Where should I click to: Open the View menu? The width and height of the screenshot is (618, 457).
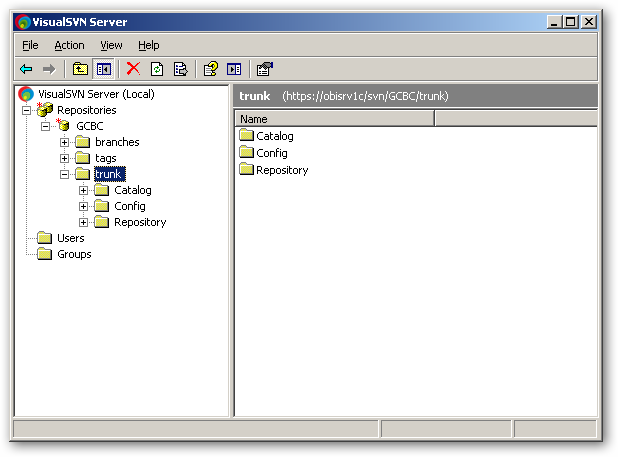coord(111,45)
